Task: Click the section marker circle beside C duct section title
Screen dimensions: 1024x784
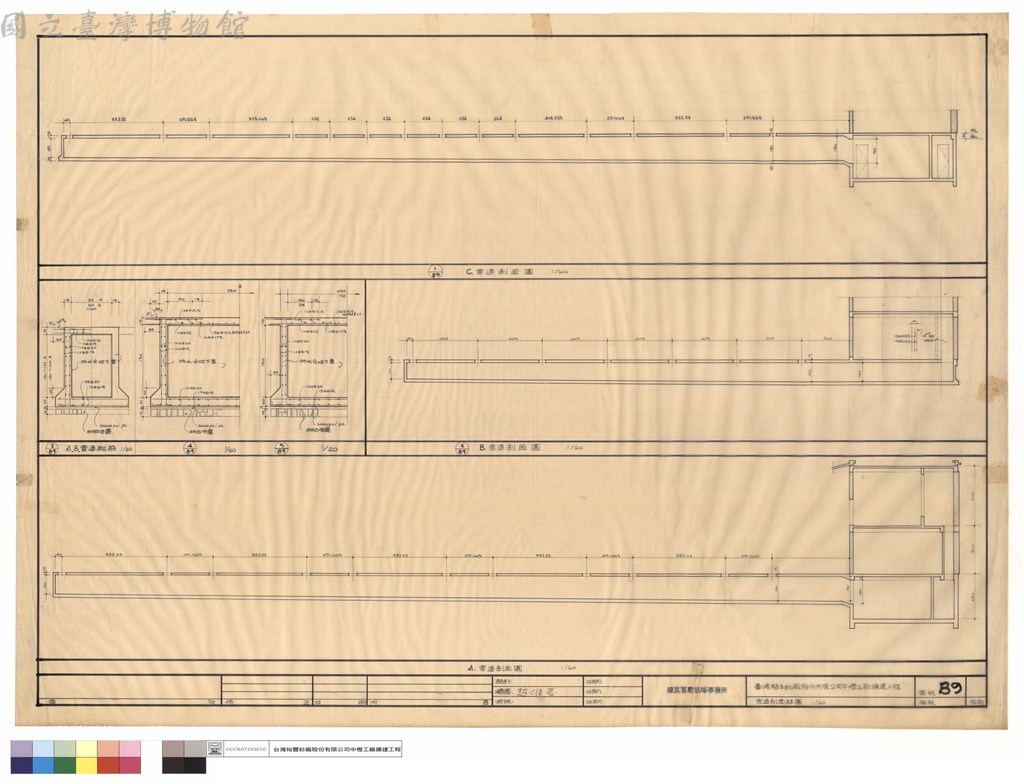Action: tap(436, 271)
